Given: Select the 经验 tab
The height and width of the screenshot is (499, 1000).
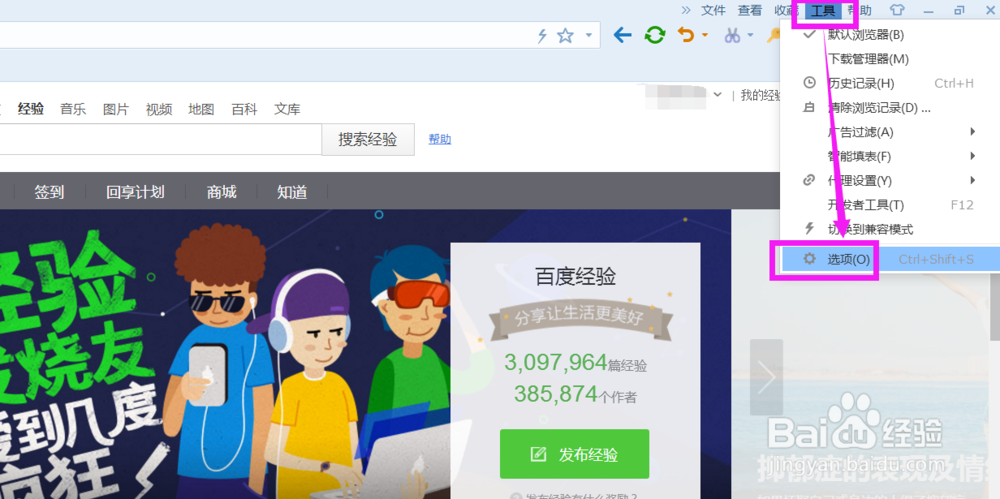Looking at the screenshot, I should [x=31, y=108].
